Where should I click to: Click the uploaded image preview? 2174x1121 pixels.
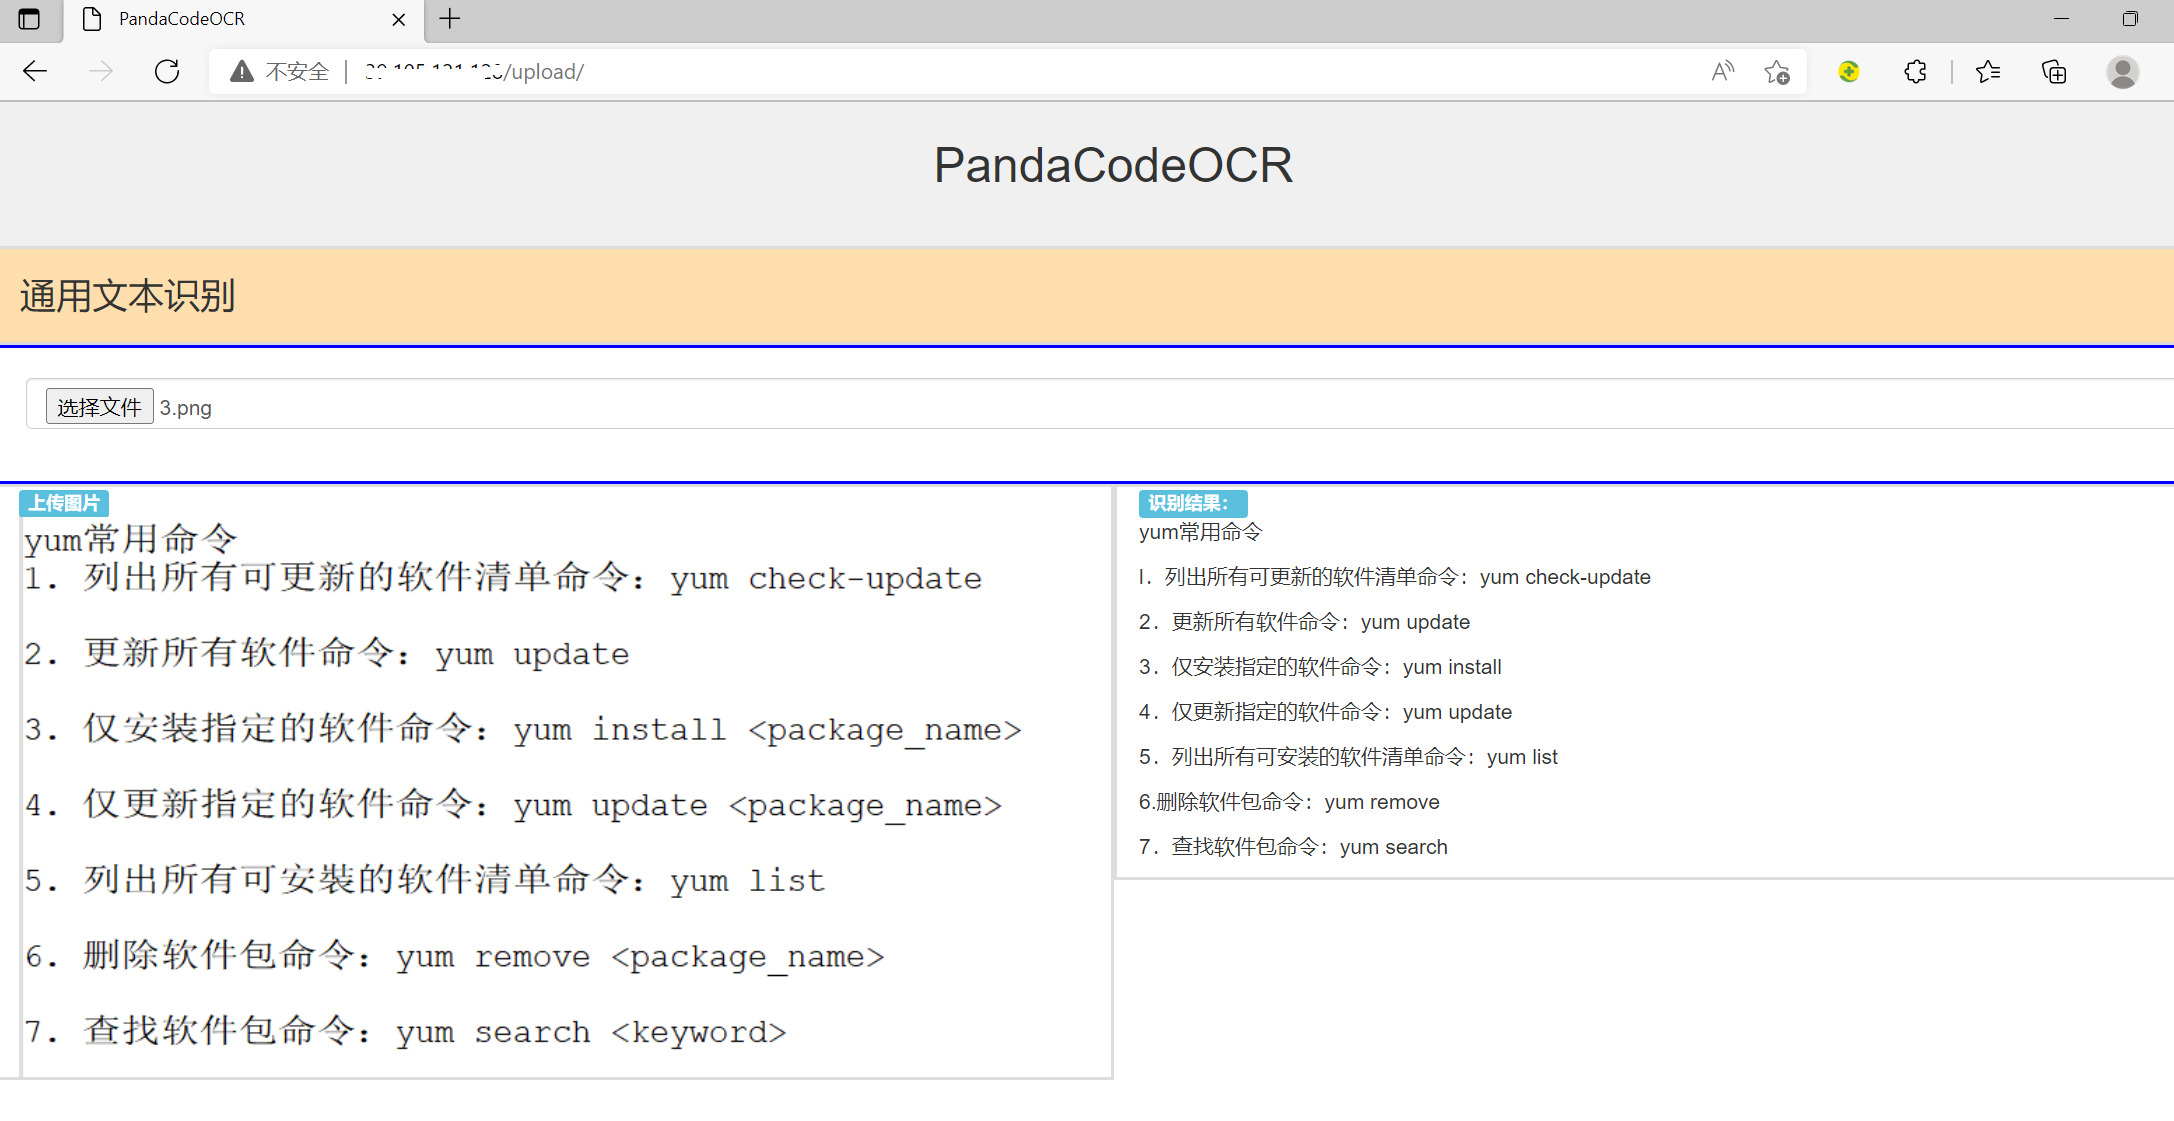tap(566, 796)
